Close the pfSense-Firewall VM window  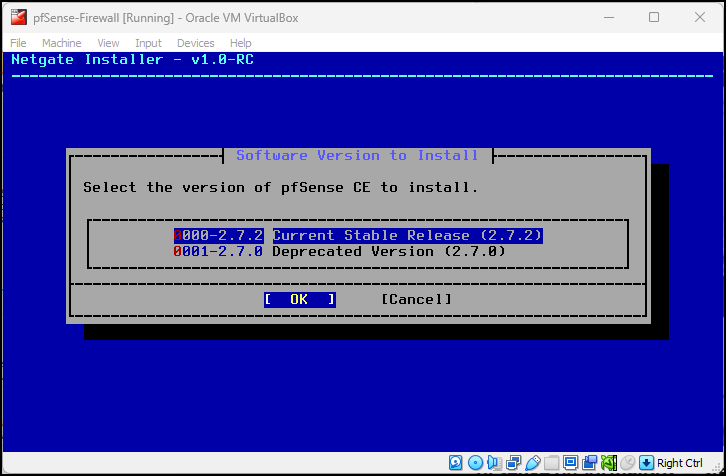click(x=700, y=18)
